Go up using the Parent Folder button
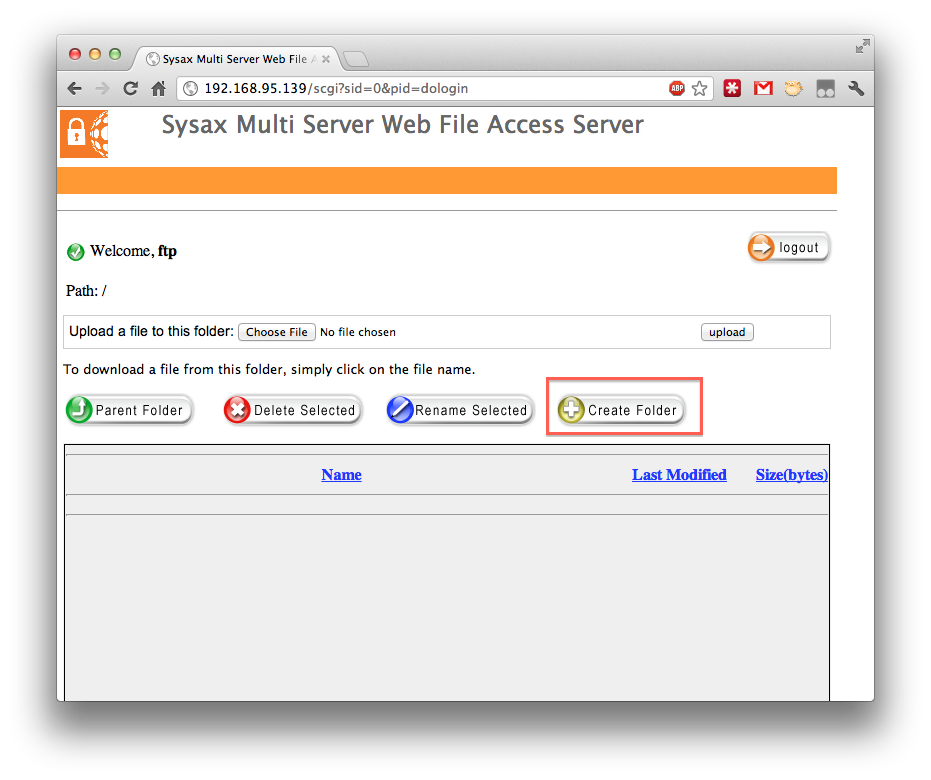The height and width of the screenshot is (780, 931). click(x=129, y=410)
